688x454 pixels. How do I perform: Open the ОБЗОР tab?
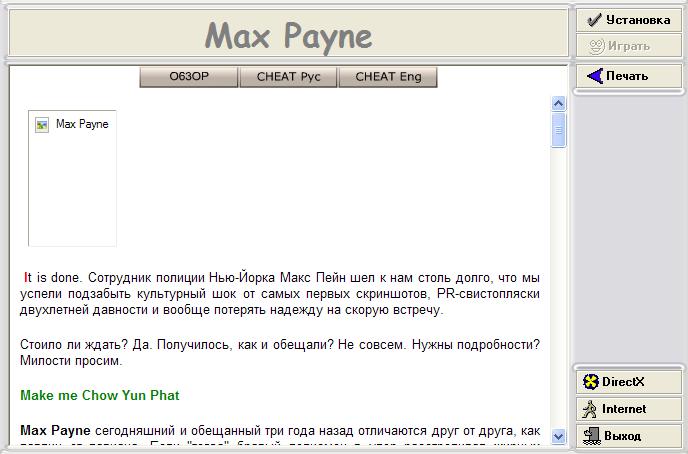(189, 77)
